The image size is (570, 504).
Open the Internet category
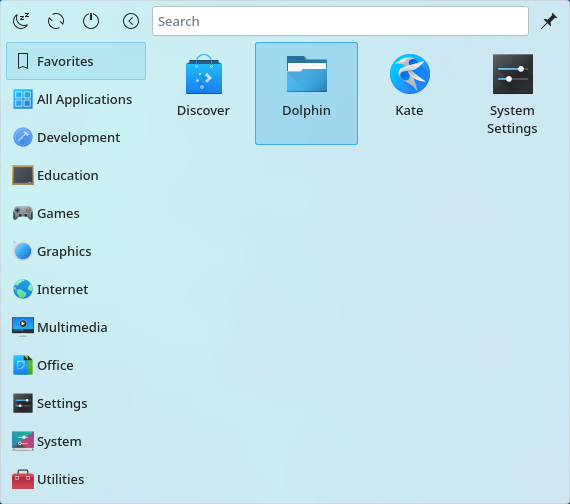(76, 289)
